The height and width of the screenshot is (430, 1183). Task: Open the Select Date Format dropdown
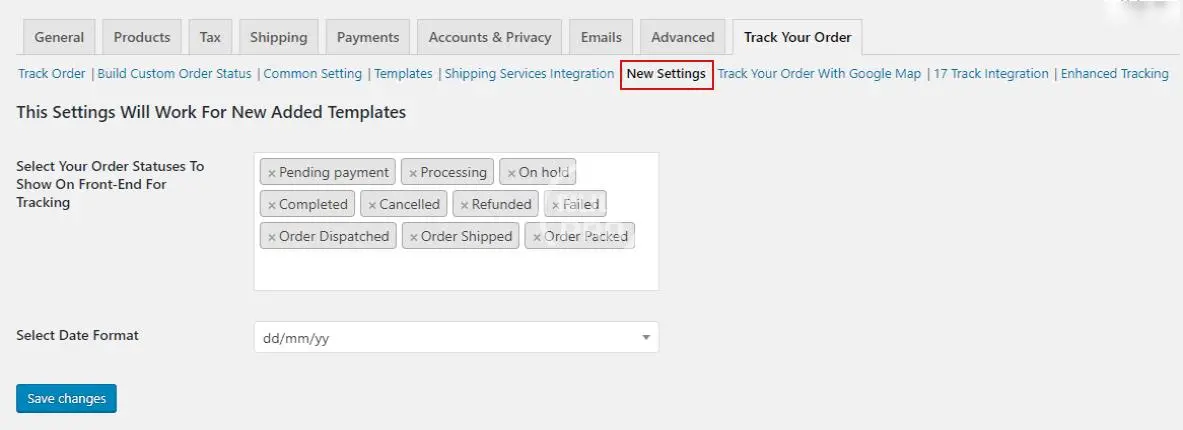point(456,338)
